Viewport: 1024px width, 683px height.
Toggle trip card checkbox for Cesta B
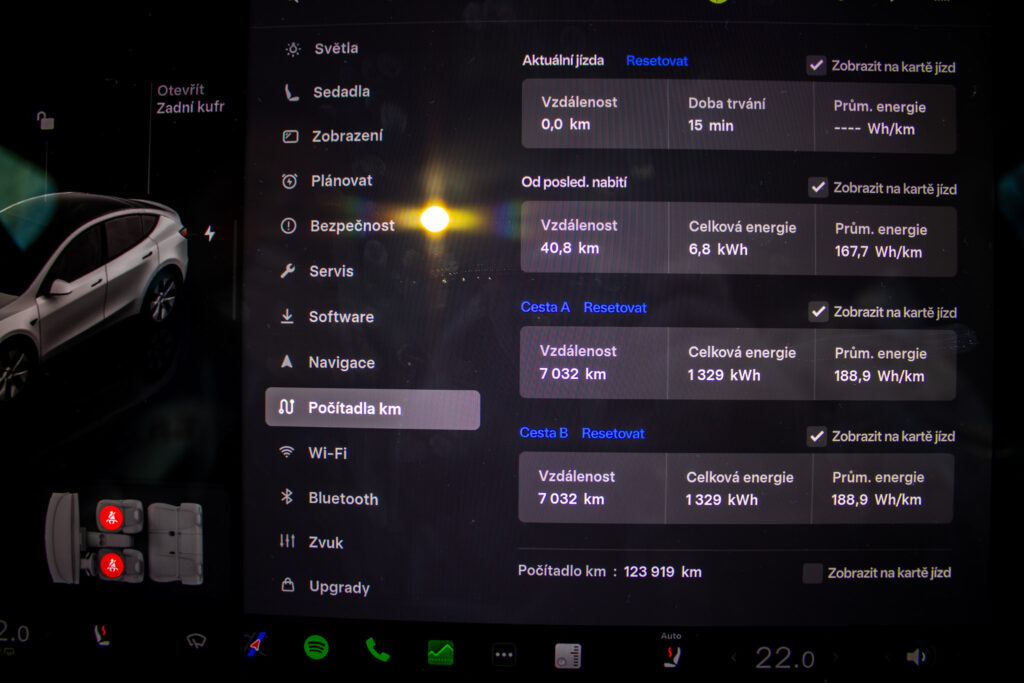pos(817,436)
